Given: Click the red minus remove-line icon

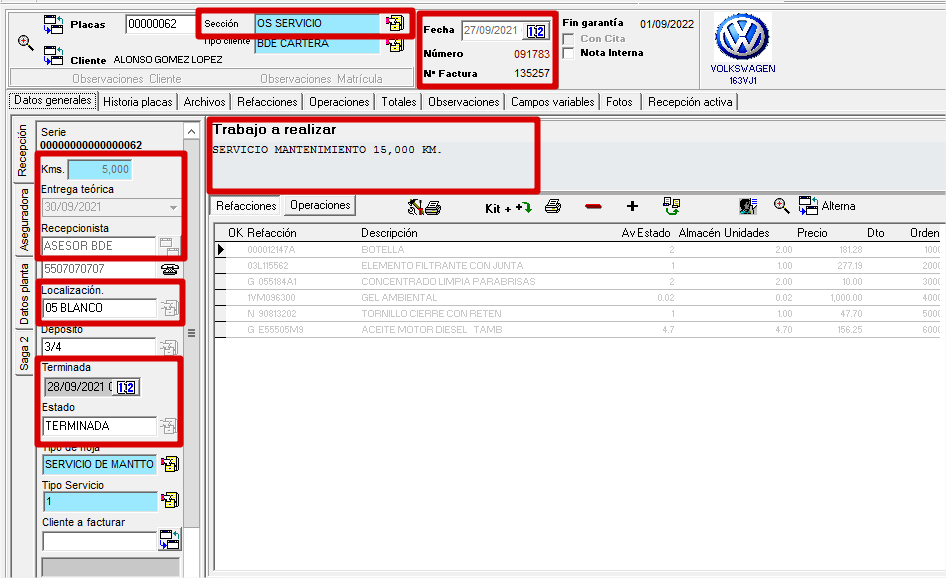Looking at the screenshot, I should 593,206.
